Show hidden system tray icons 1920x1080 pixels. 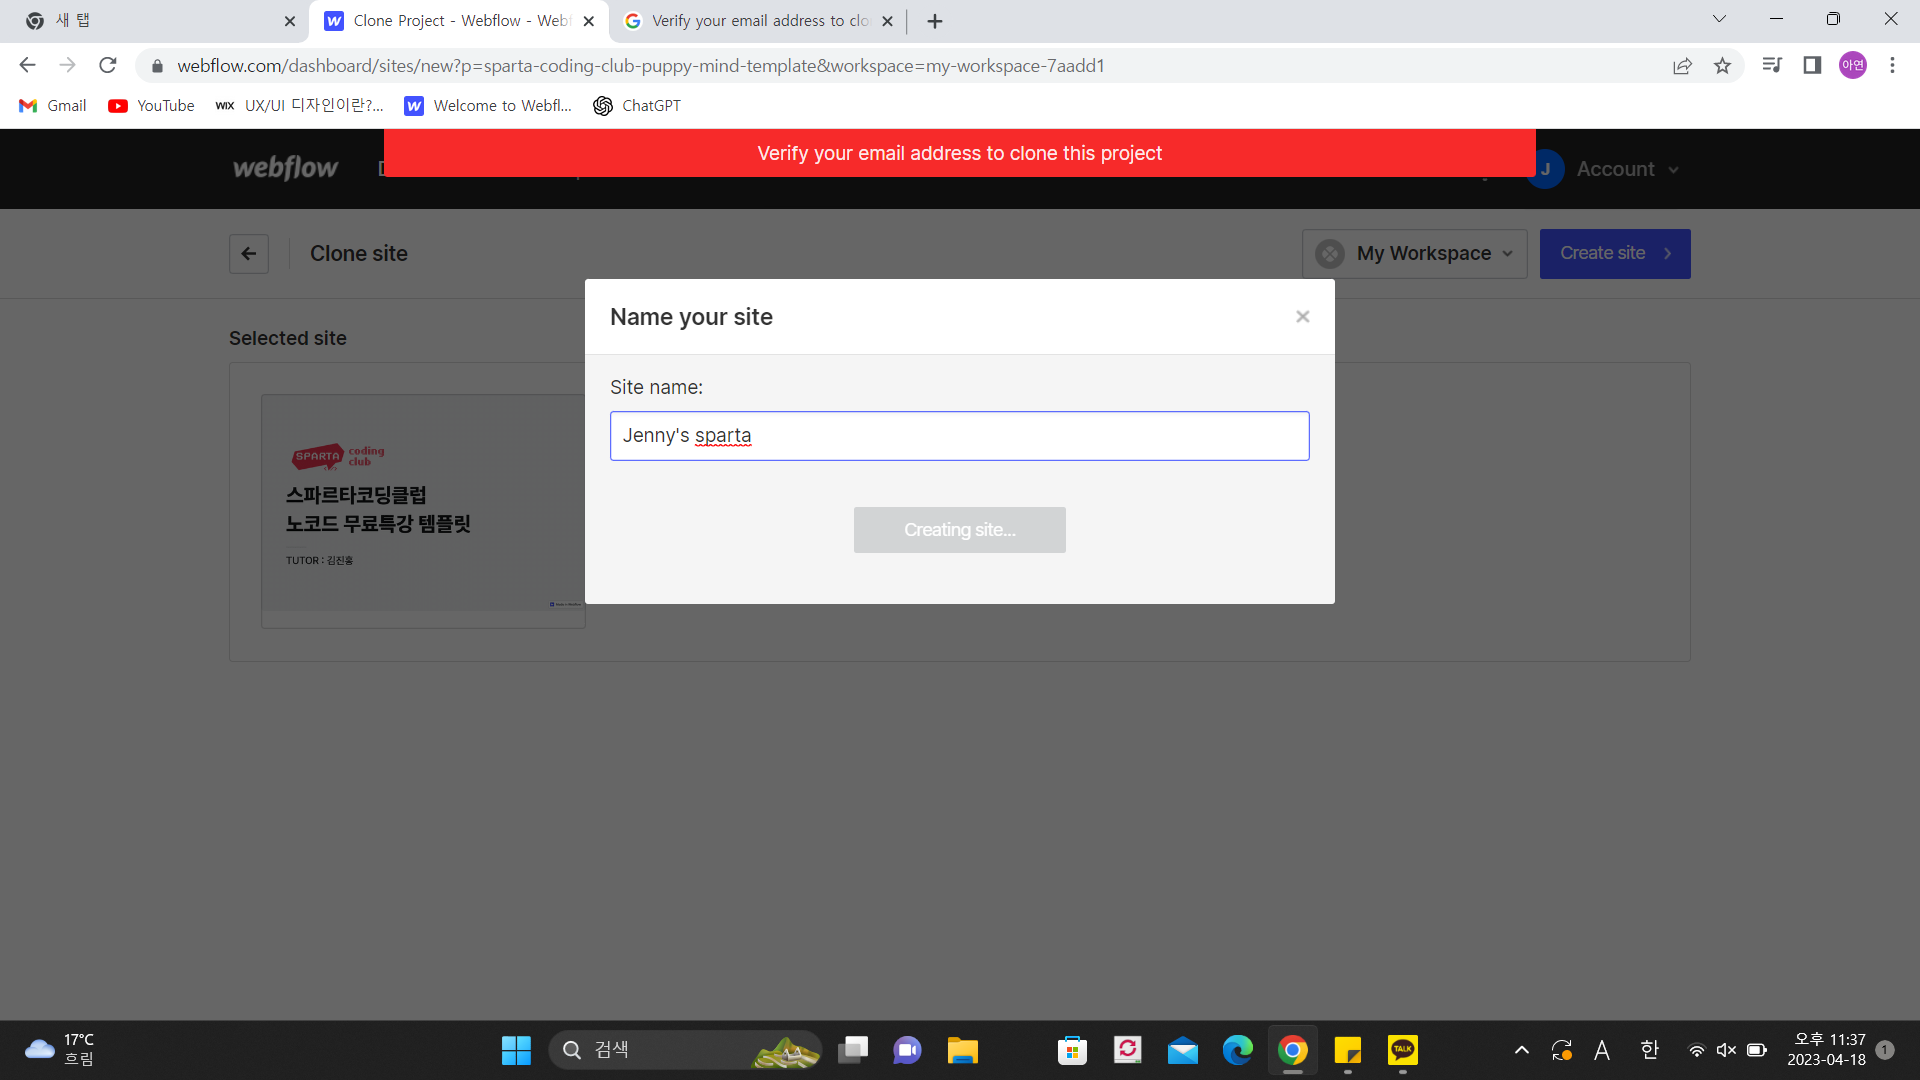click(x=1521, y=1050)
